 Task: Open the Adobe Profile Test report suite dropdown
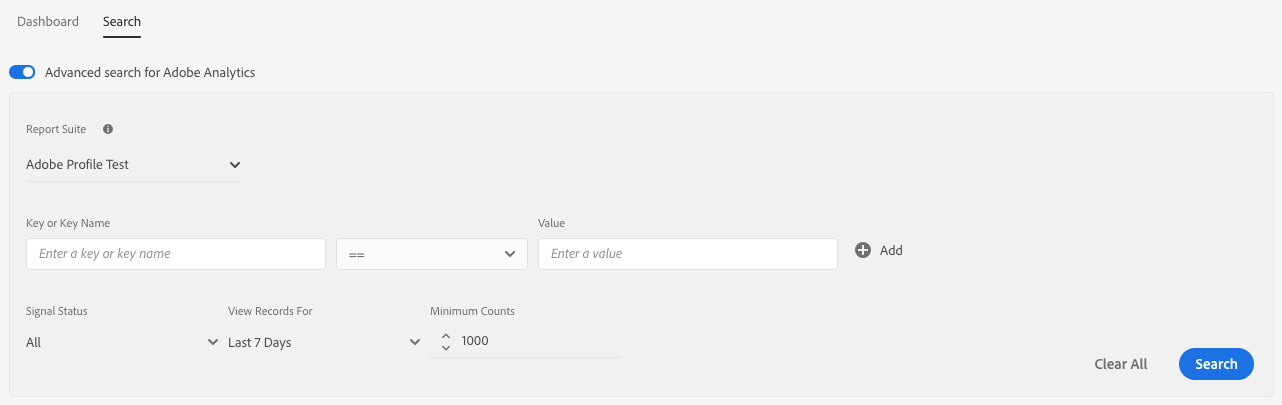coord(132,164)
